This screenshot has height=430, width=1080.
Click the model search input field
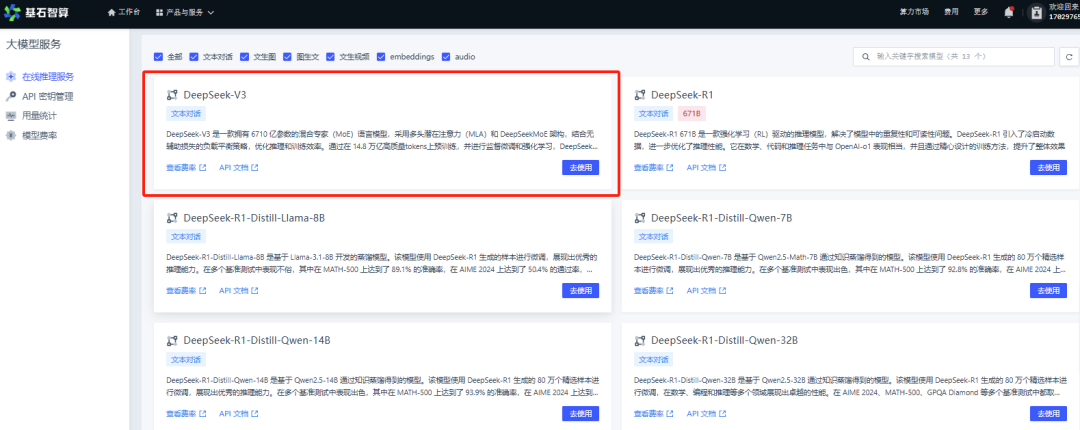tap(953, 57)
